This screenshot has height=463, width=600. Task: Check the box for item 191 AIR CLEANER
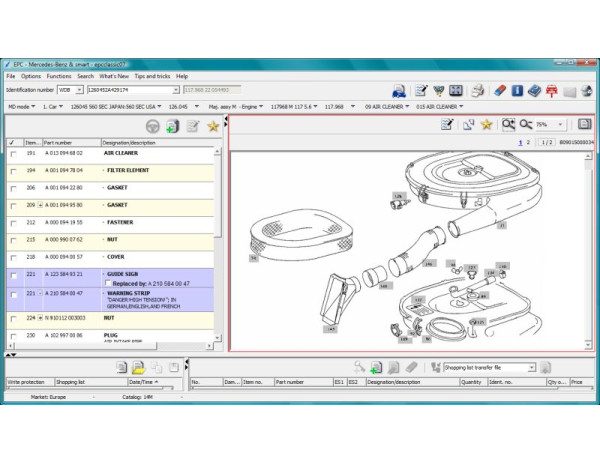point(13,155)
